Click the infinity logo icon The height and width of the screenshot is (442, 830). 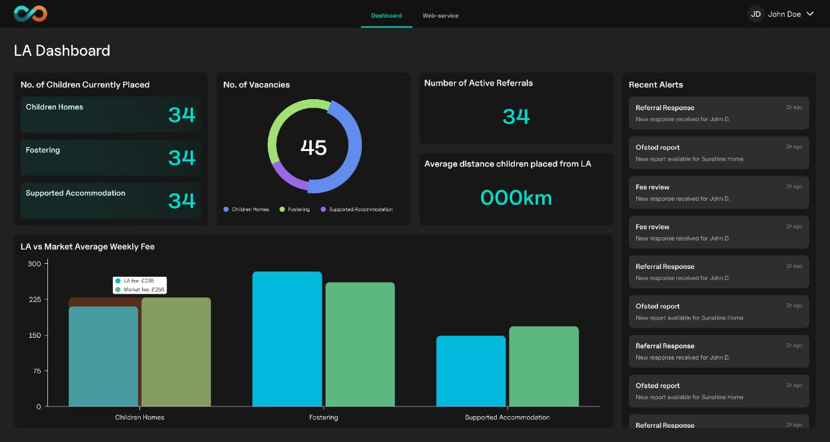[30, 14]
